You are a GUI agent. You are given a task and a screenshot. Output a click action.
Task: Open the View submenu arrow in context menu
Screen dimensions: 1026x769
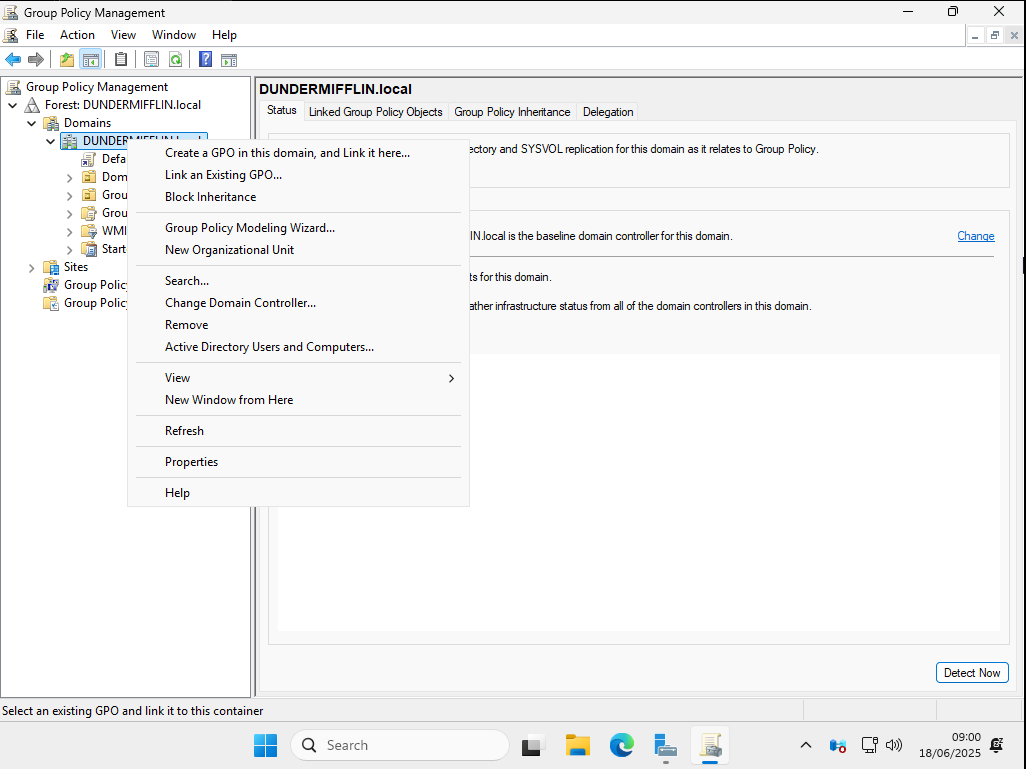[x=451, y=378]
